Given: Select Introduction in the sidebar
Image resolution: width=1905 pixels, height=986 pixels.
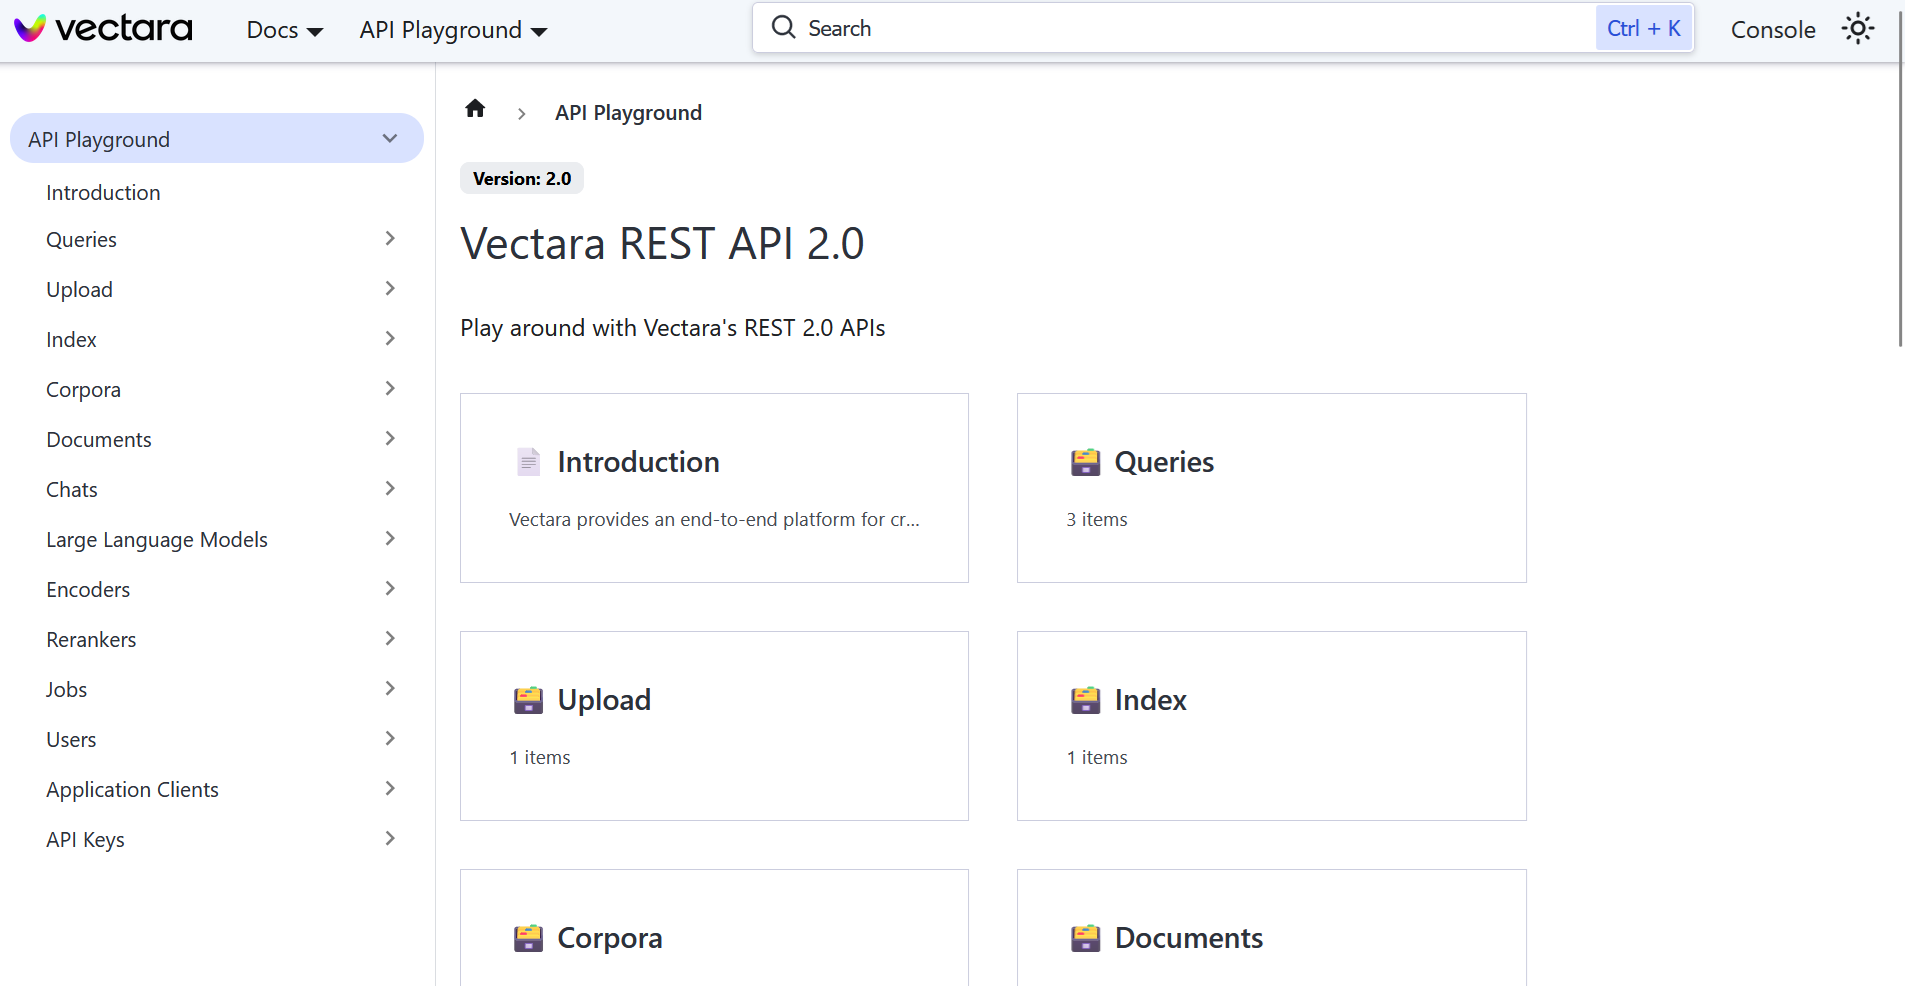Looking at the screenshot, I should pyautogui.click(x=103, y=193).
